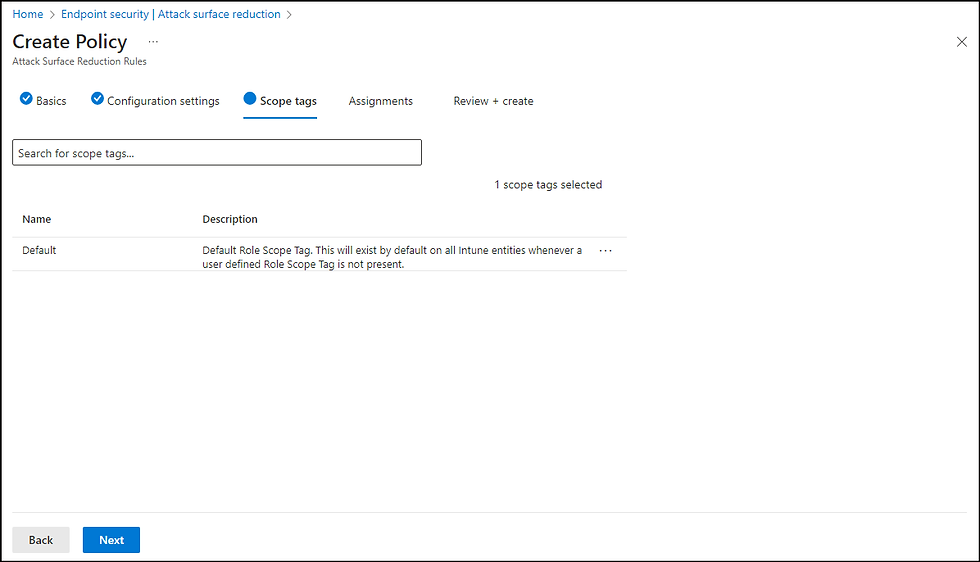
Task: Open Endpoint security | Attack surface reduction breadcrumb
Action: pyautogui.click(x=171, y=14)
